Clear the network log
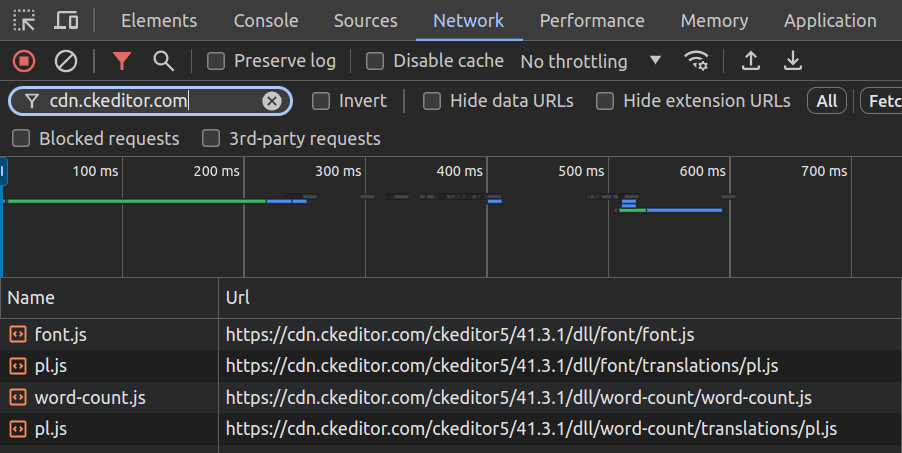The width and height of the screenshot is (902, 453). coord(66,61)
